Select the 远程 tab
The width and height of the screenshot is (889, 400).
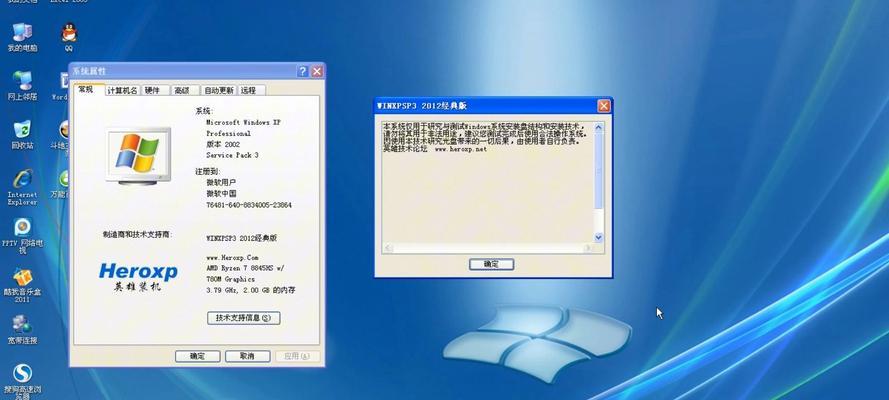(249, 90)
